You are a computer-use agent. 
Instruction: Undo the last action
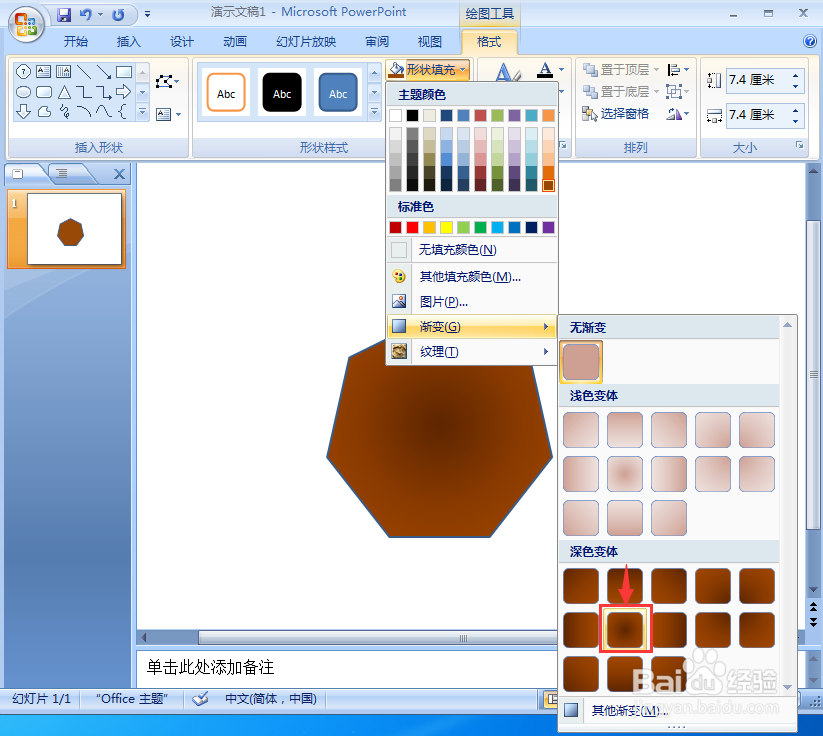point(86,15)
